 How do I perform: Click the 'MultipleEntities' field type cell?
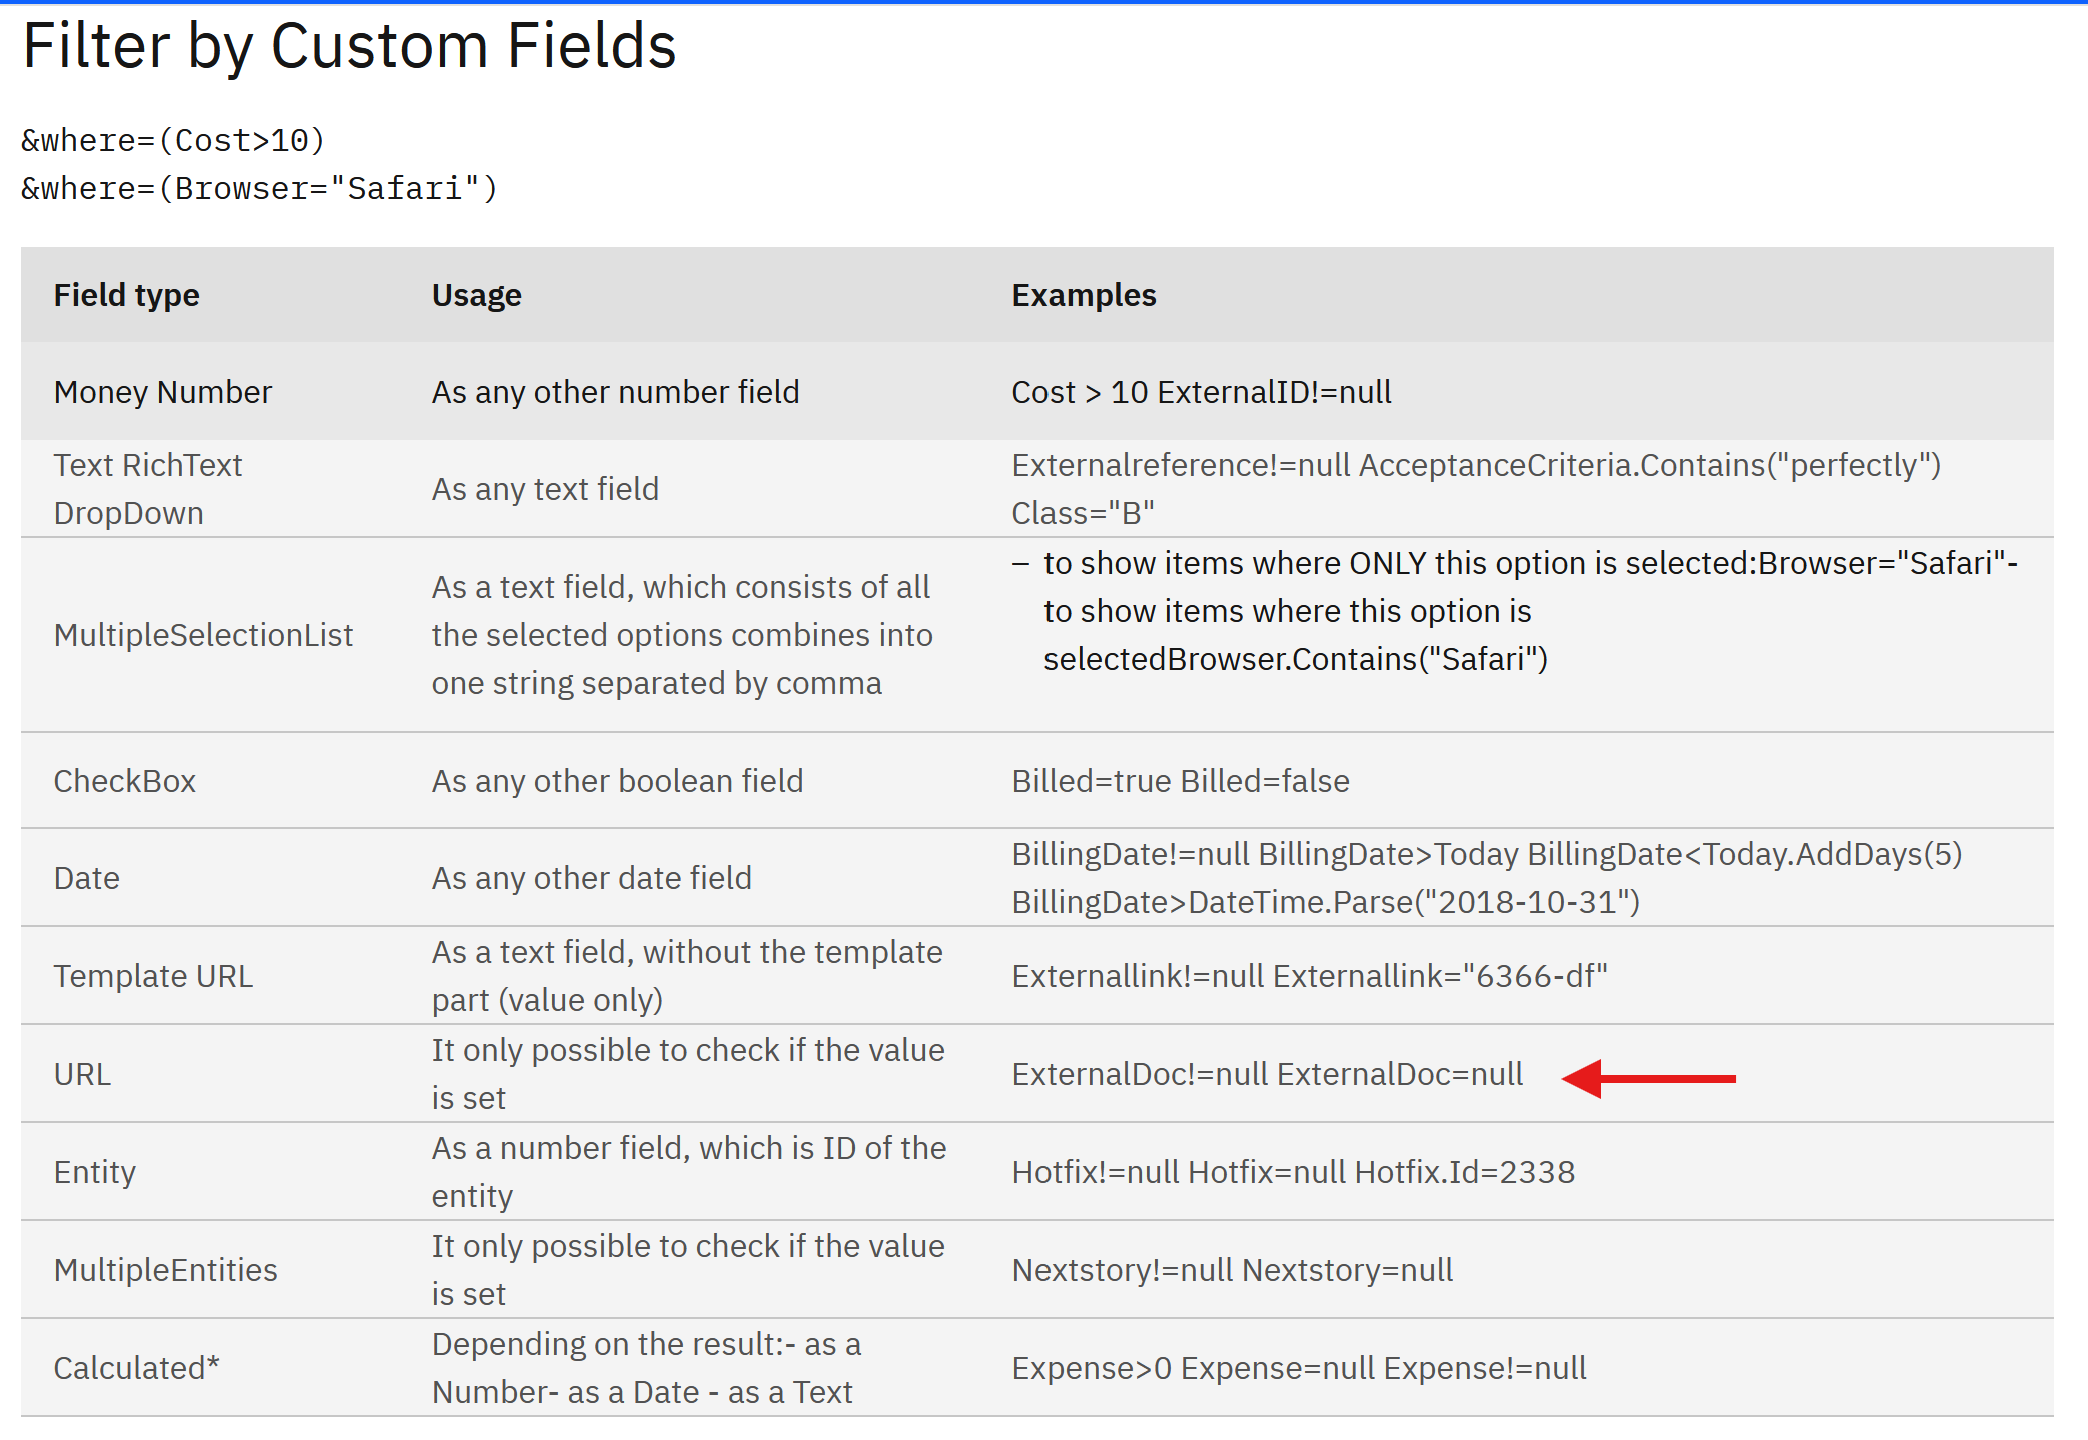tap(165, 1270)
